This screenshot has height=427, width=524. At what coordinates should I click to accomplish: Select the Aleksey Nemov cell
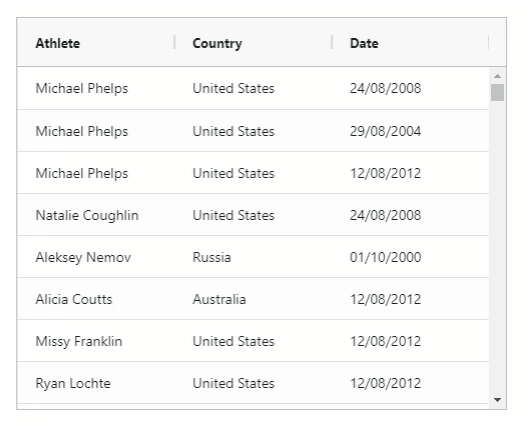[x=96, y=257]
